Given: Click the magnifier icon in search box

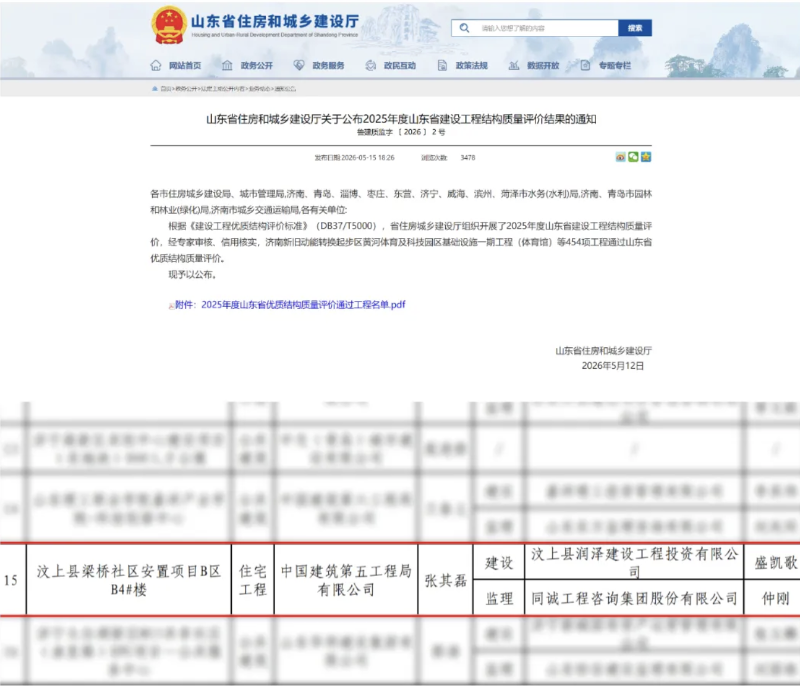Looking at the screenshot, I should [x=464, y=28].
